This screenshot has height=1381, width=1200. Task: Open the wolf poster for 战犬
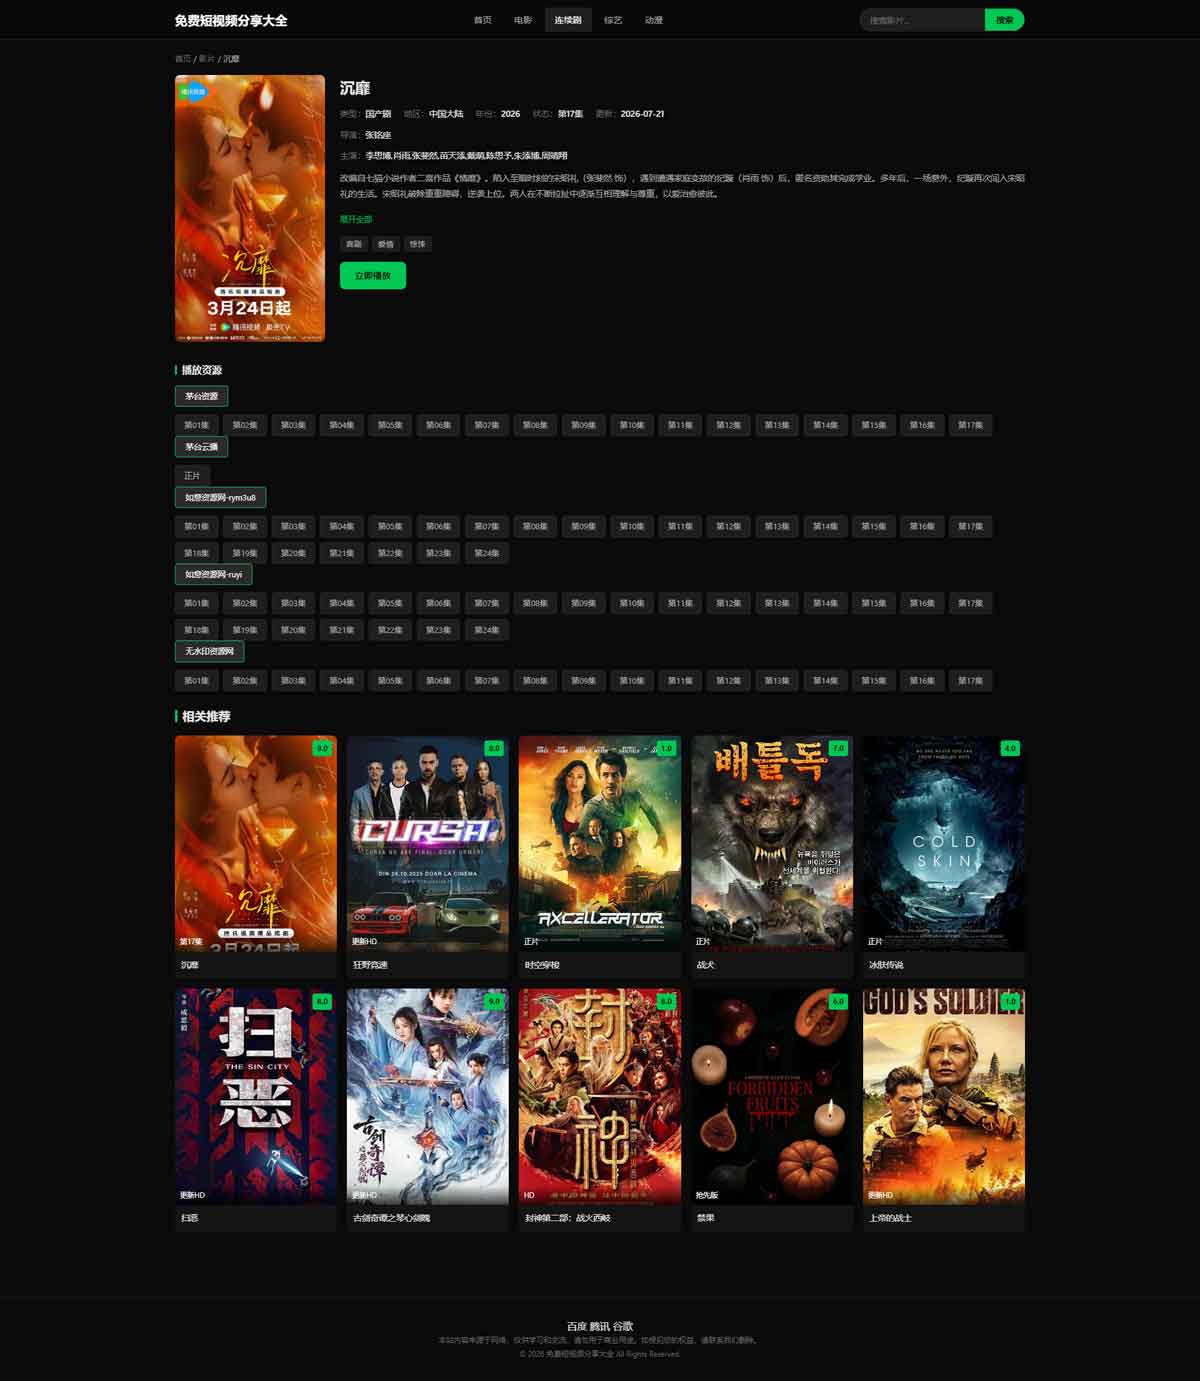click(x=772, y=843)
